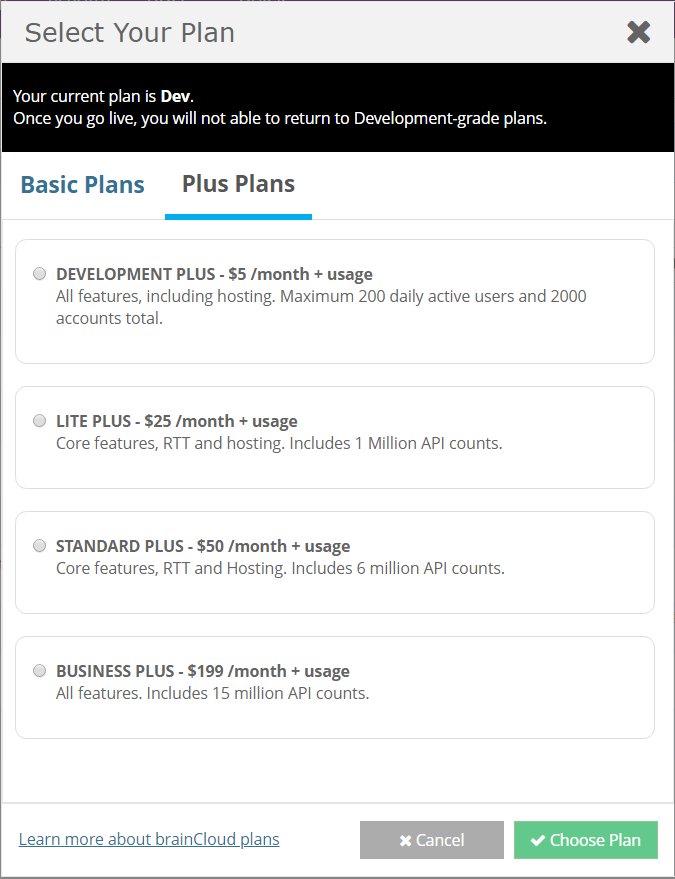Viewport: 675px width, 879px height.
Task: Click the X icon inside Cancel button
Action: 407,839
